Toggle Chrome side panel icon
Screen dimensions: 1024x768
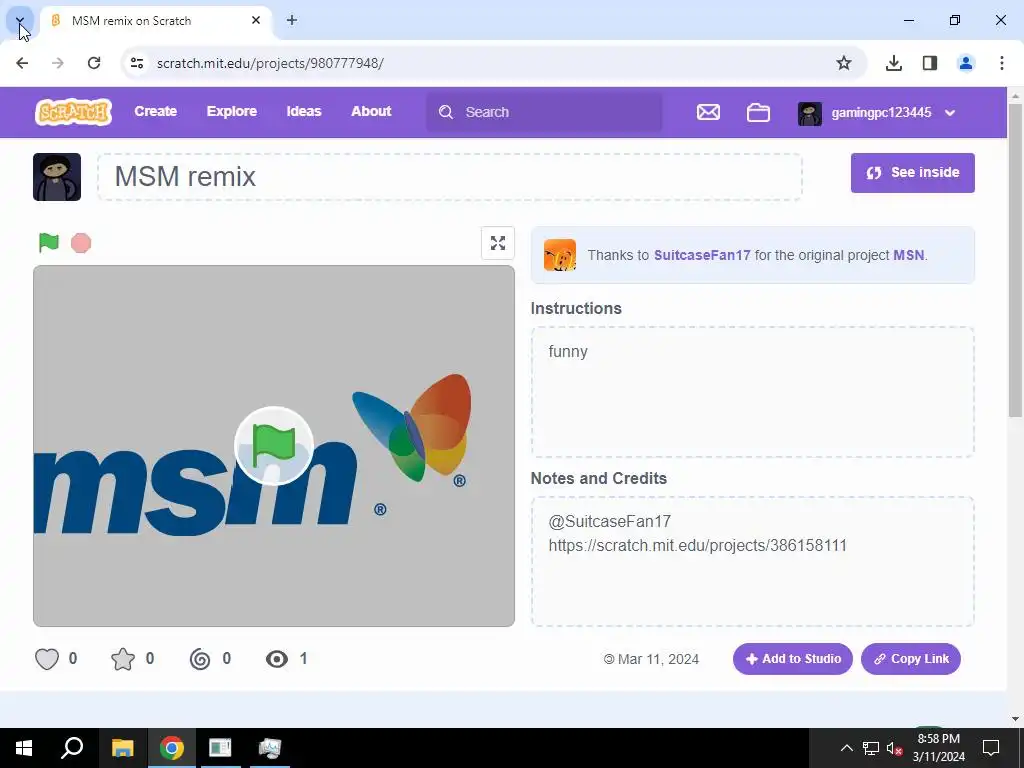930,63
